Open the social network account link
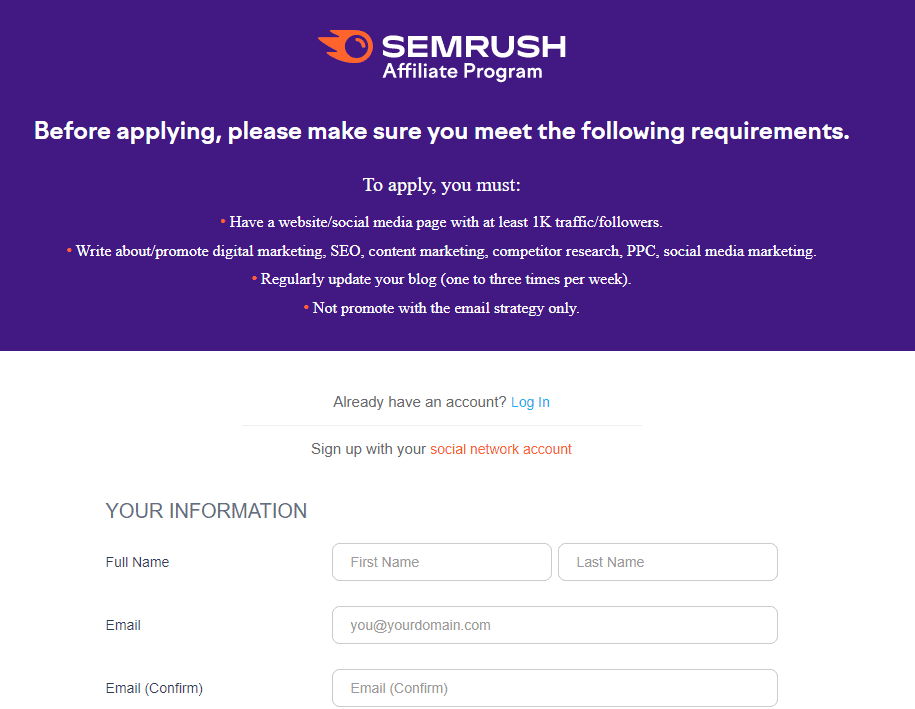The width and height of the screenshot is (915, 709). pyautogui.click(x=501, y=449)
